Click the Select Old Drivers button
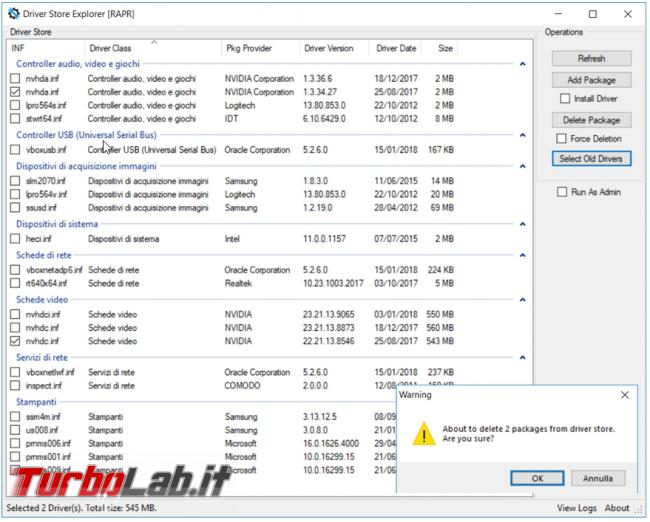The width and height of the screenshot is (650, 522). pyautogui.click(x=592, y=159)
